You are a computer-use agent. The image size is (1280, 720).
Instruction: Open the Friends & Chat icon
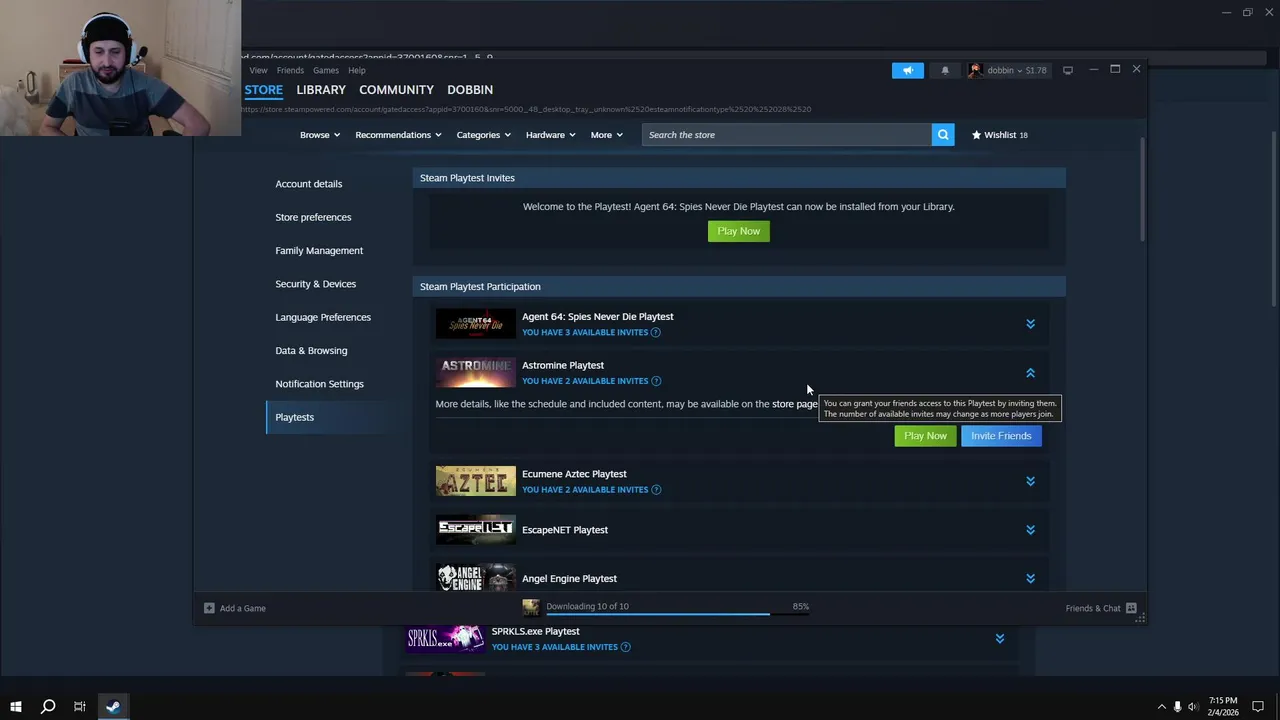pos(1131,608)
